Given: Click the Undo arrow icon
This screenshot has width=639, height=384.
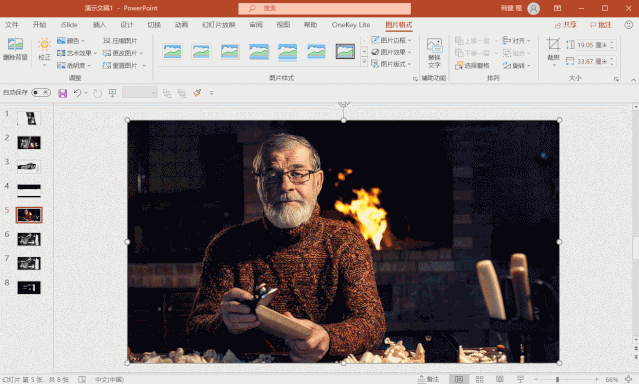Looking at the screenshot, I should pyautogui.click(x=77, y=93).
